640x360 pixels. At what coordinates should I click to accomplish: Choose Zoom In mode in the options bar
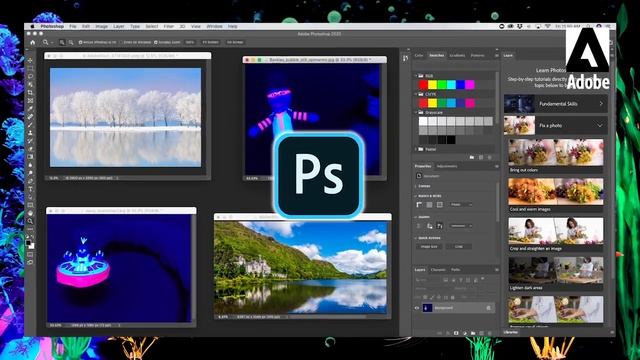(x=62, y=42)
